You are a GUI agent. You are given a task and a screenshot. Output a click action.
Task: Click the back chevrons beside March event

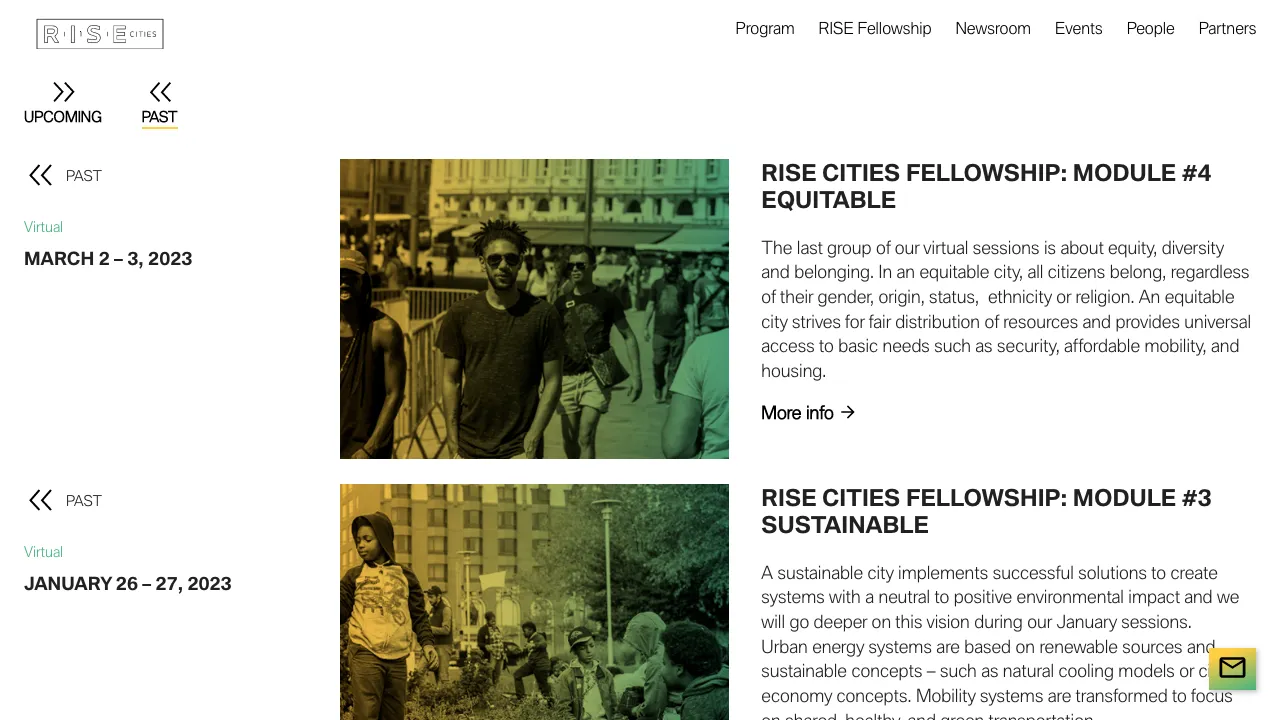[x=40, y=176]
